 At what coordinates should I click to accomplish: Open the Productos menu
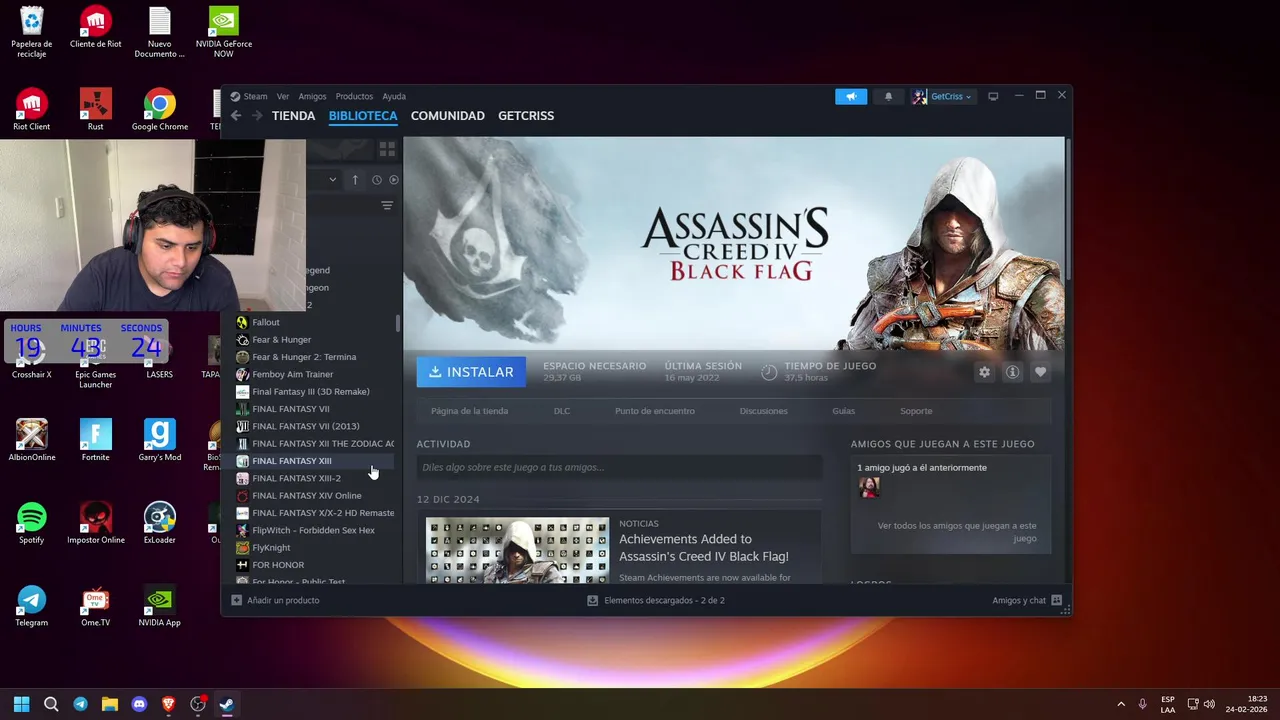354,96
